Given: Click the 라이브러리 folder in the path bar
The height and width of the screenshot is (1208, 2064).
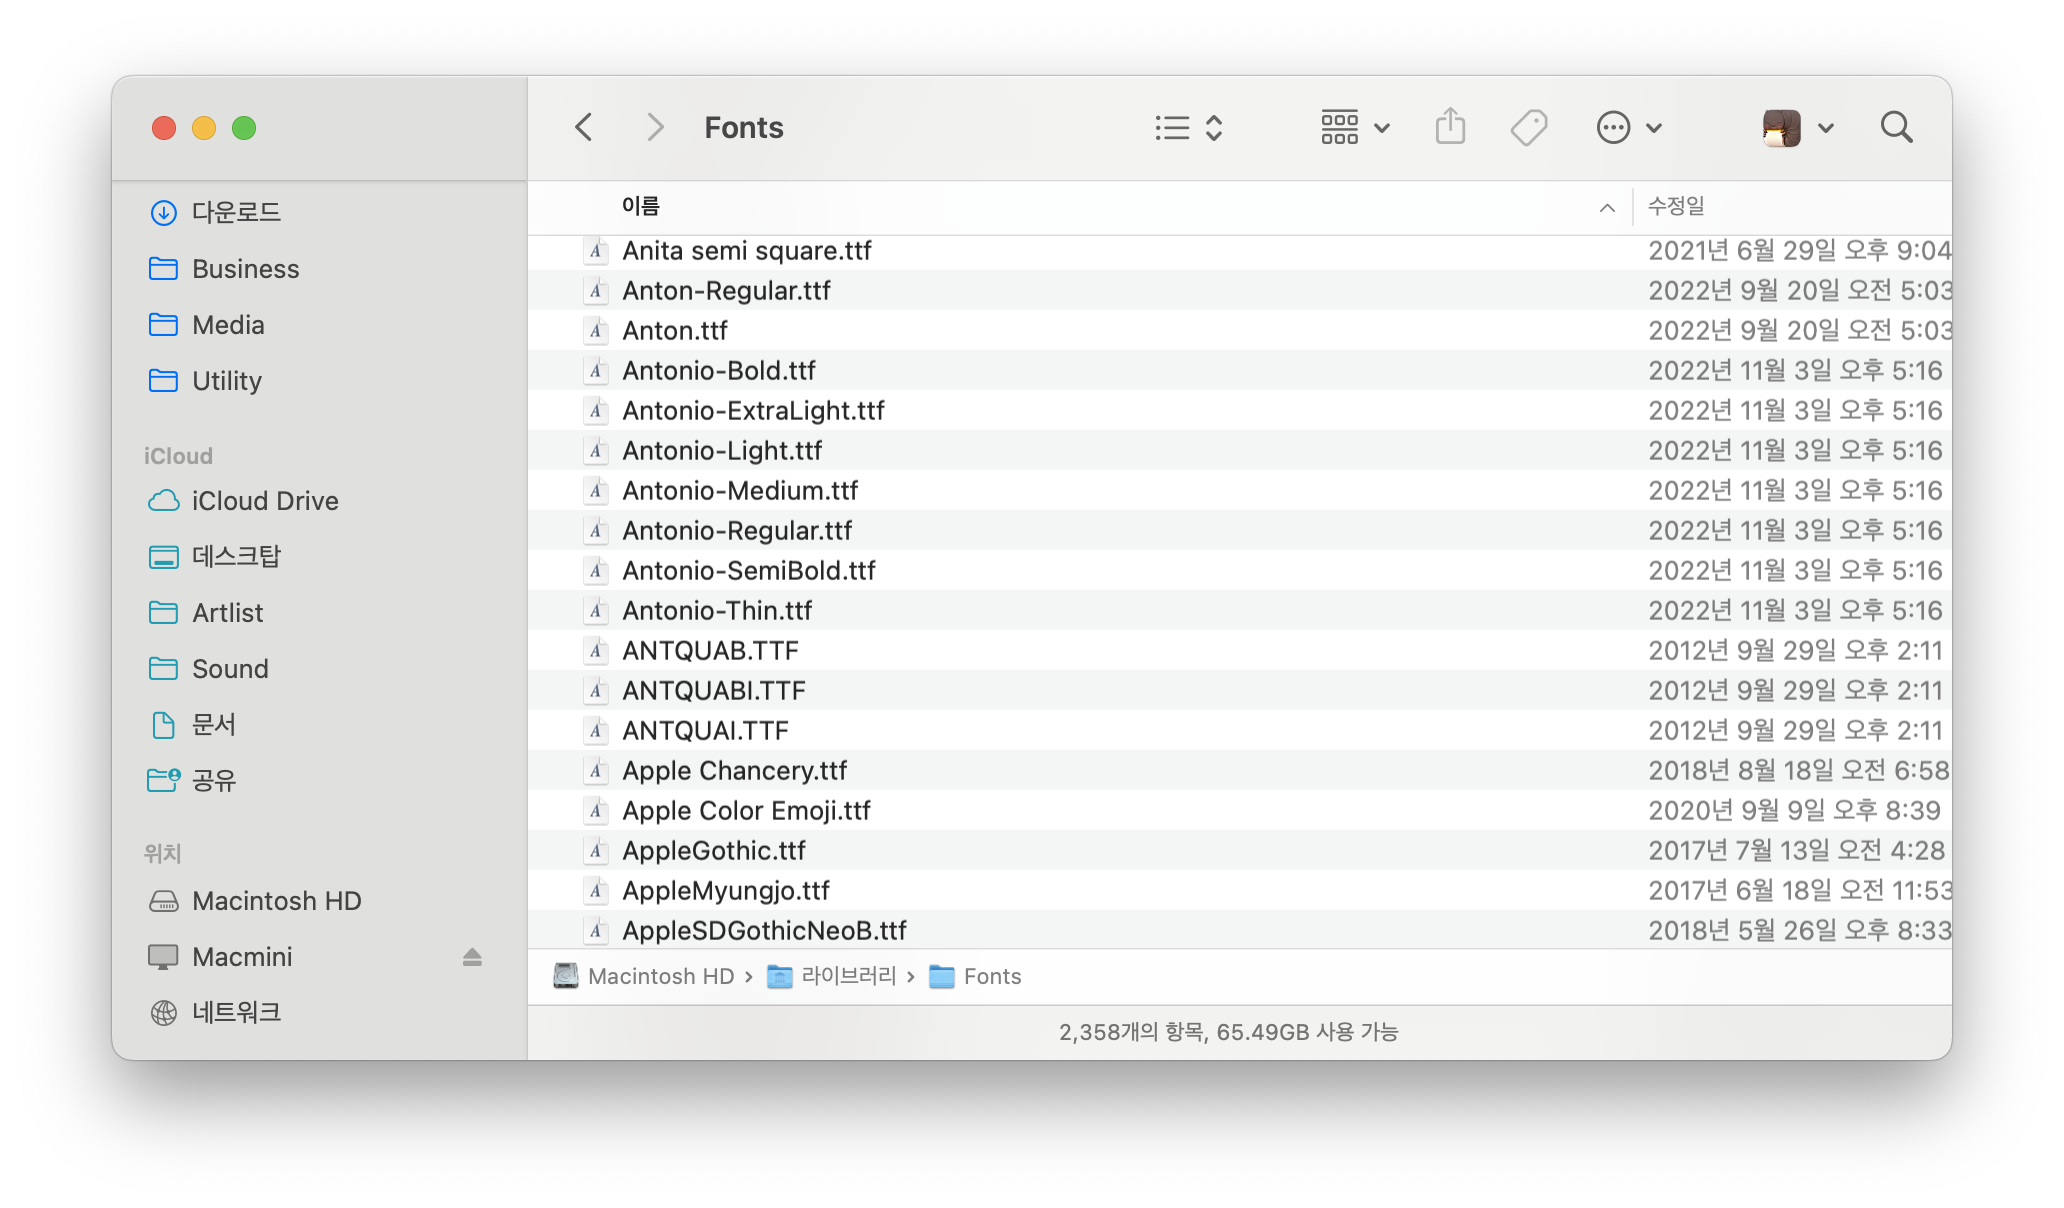Looking at the screenshot, I should tap(848, 977).
